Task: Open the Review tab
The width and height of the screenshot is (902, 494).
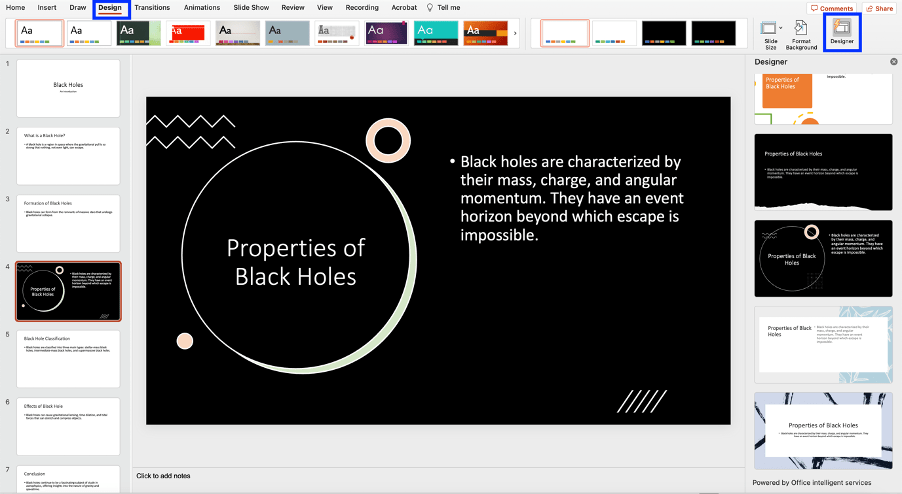Action: (x=293, y=7)
